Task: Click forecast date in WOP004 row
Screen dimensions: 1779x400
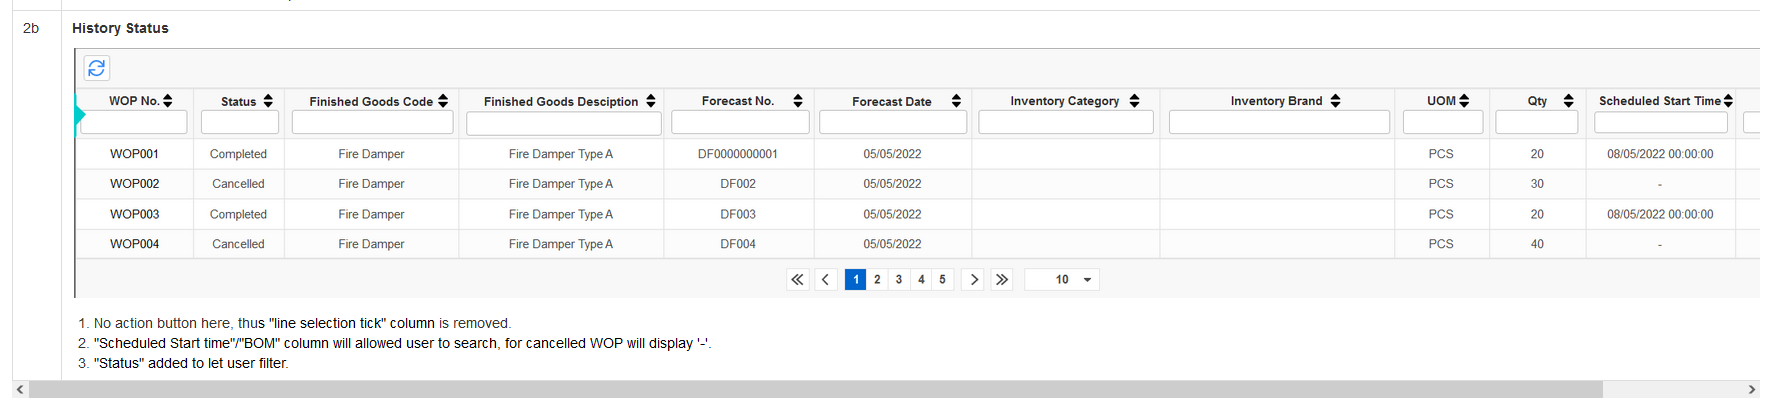Action: click(x=892, y=244)
